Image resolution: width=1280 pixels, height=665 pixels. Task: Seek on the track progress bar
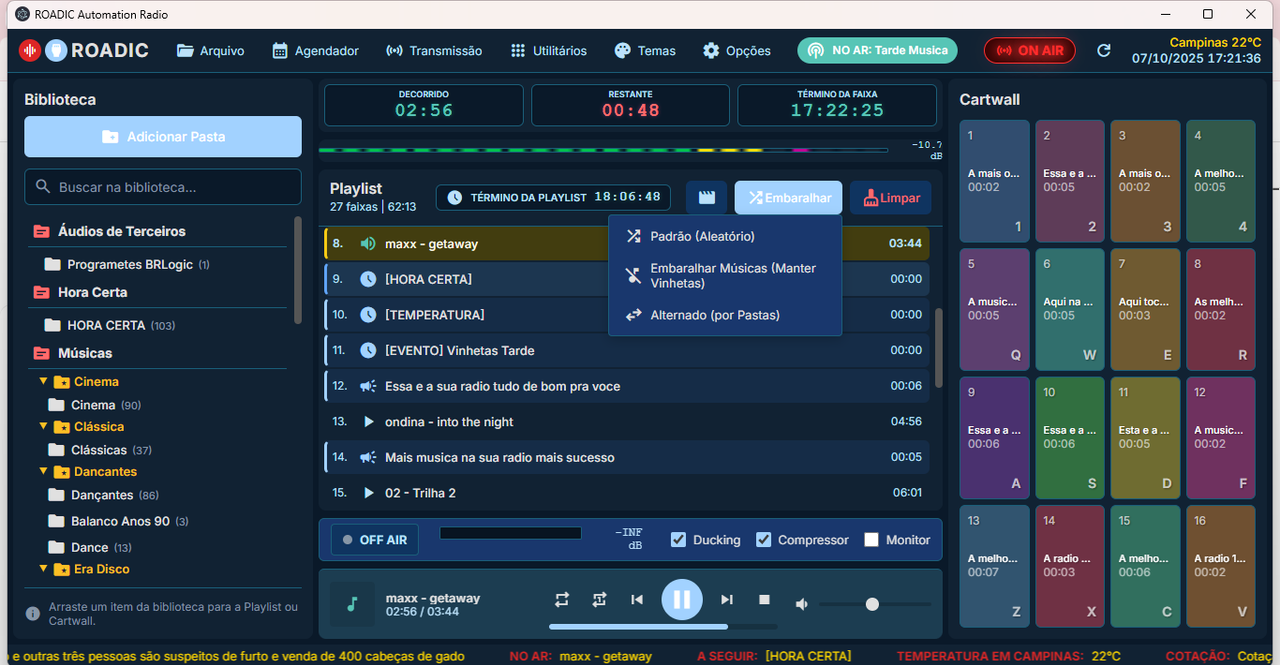click(663, 627)
